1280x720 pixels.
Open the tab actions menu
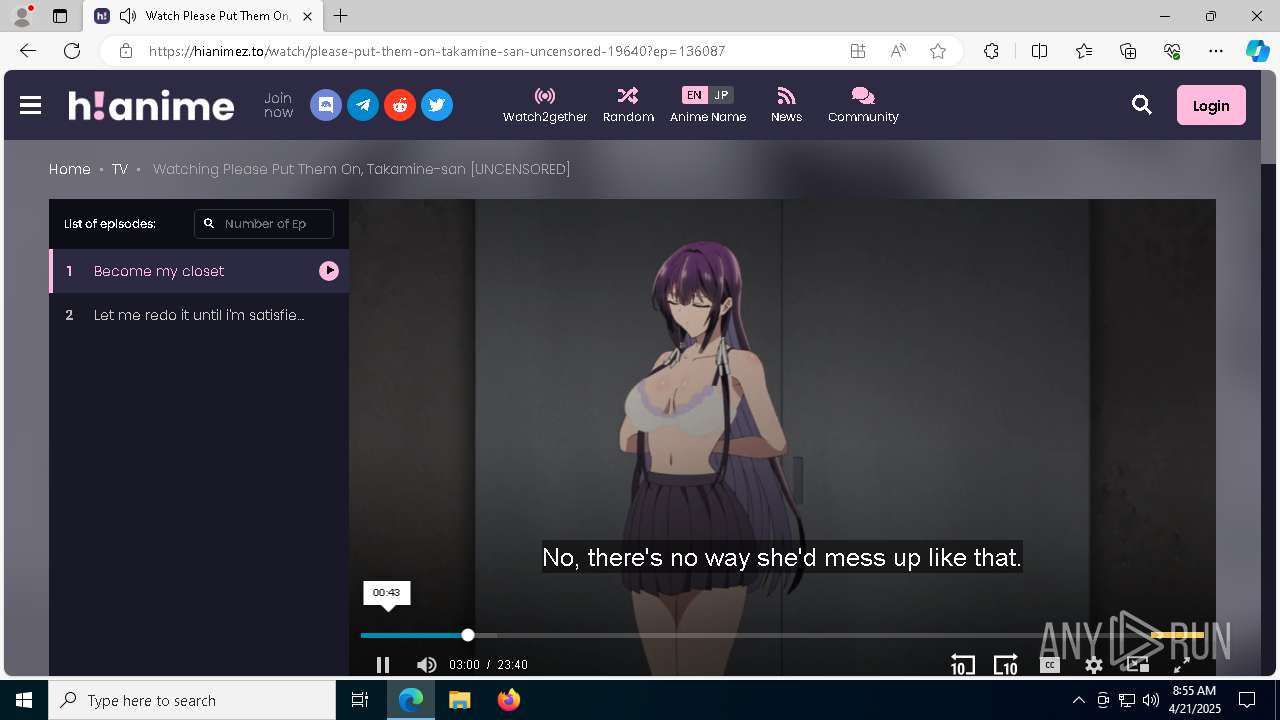pos(60,16)
